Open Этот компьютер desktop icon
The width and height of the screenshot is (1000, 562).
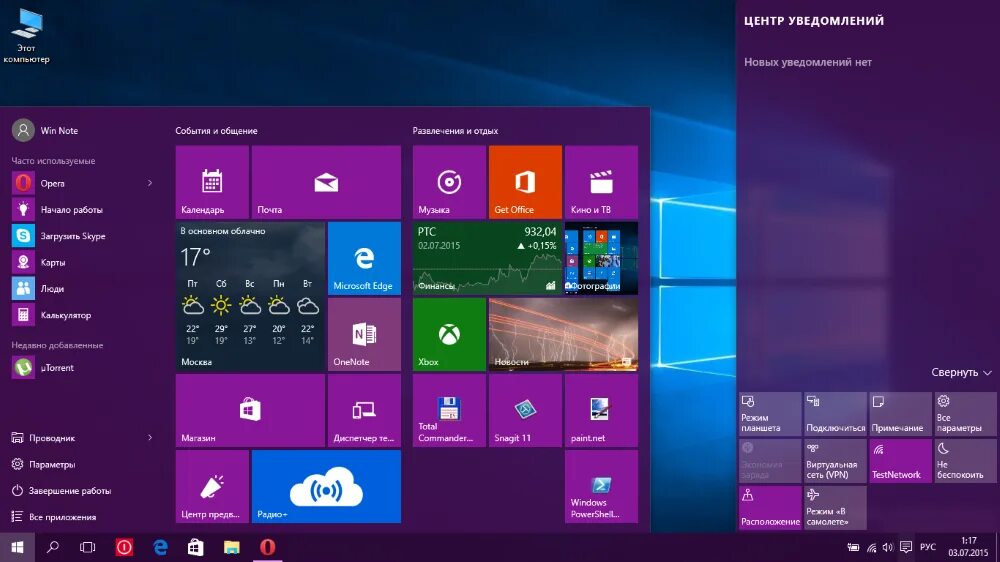26,35
